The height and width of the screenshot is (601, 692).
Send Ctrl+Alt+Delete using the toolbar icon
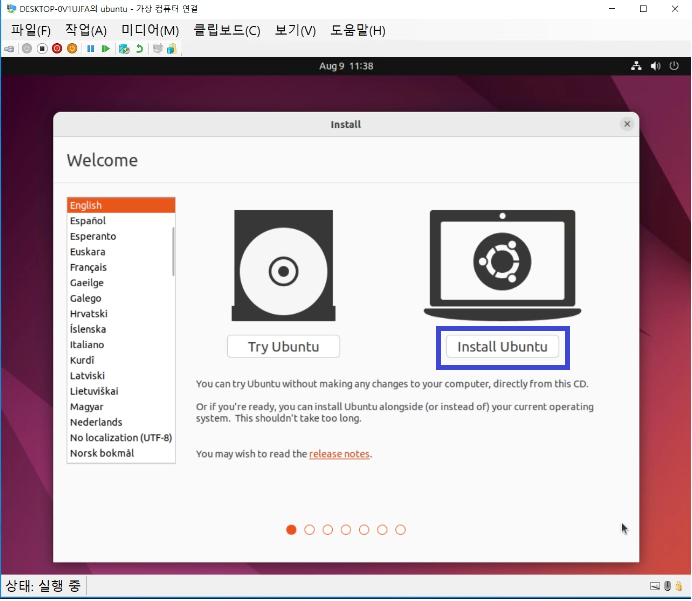9,49
